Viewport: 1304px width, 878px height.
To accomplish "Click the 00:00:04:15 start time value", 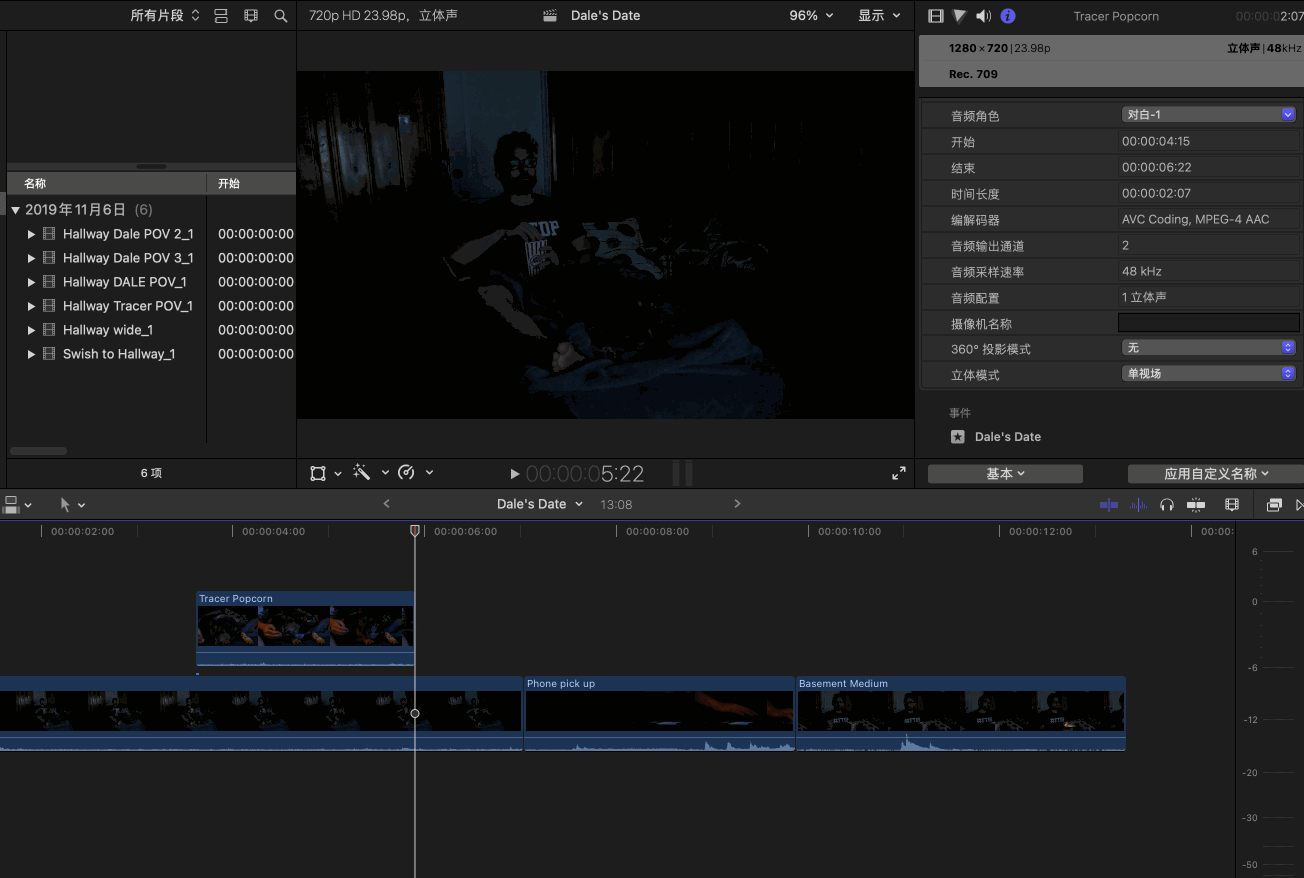I will point(1156,142).
